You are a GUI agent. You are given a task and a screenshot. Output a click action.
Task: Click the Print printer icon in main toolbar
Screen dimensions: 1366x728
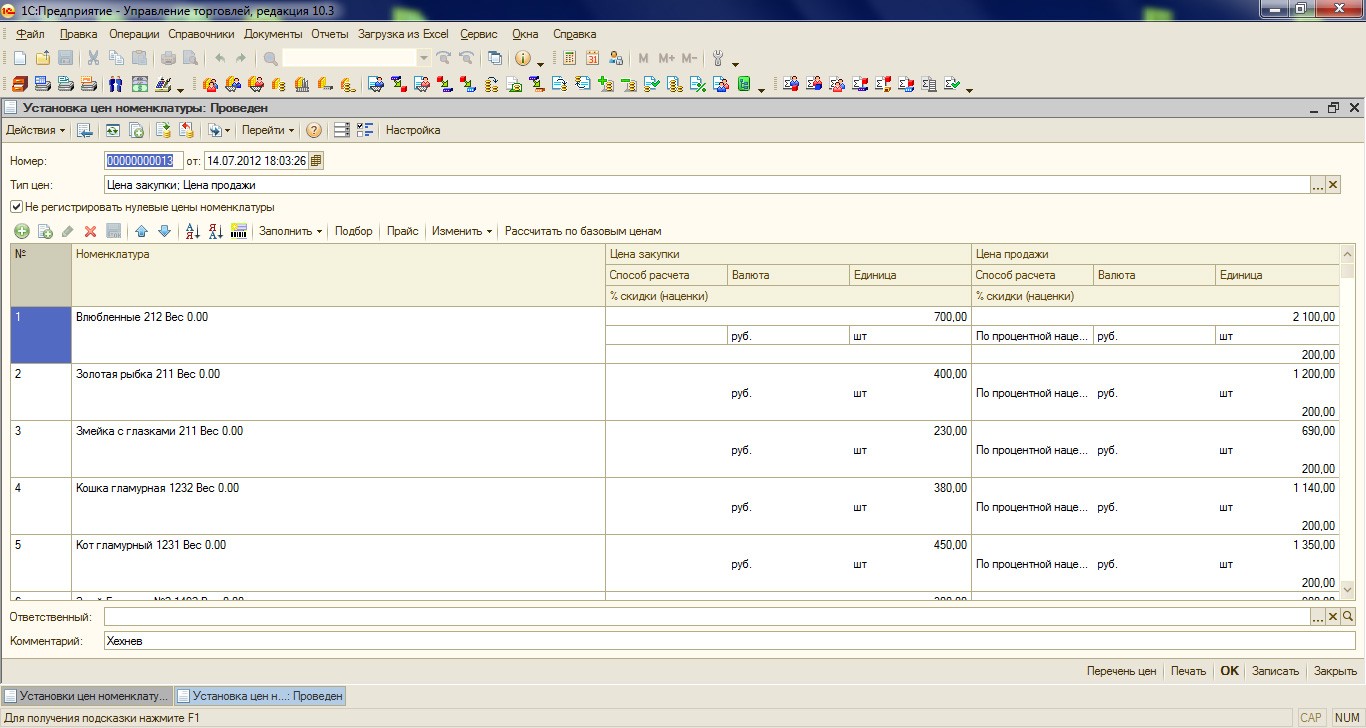(x=168, y=59)
